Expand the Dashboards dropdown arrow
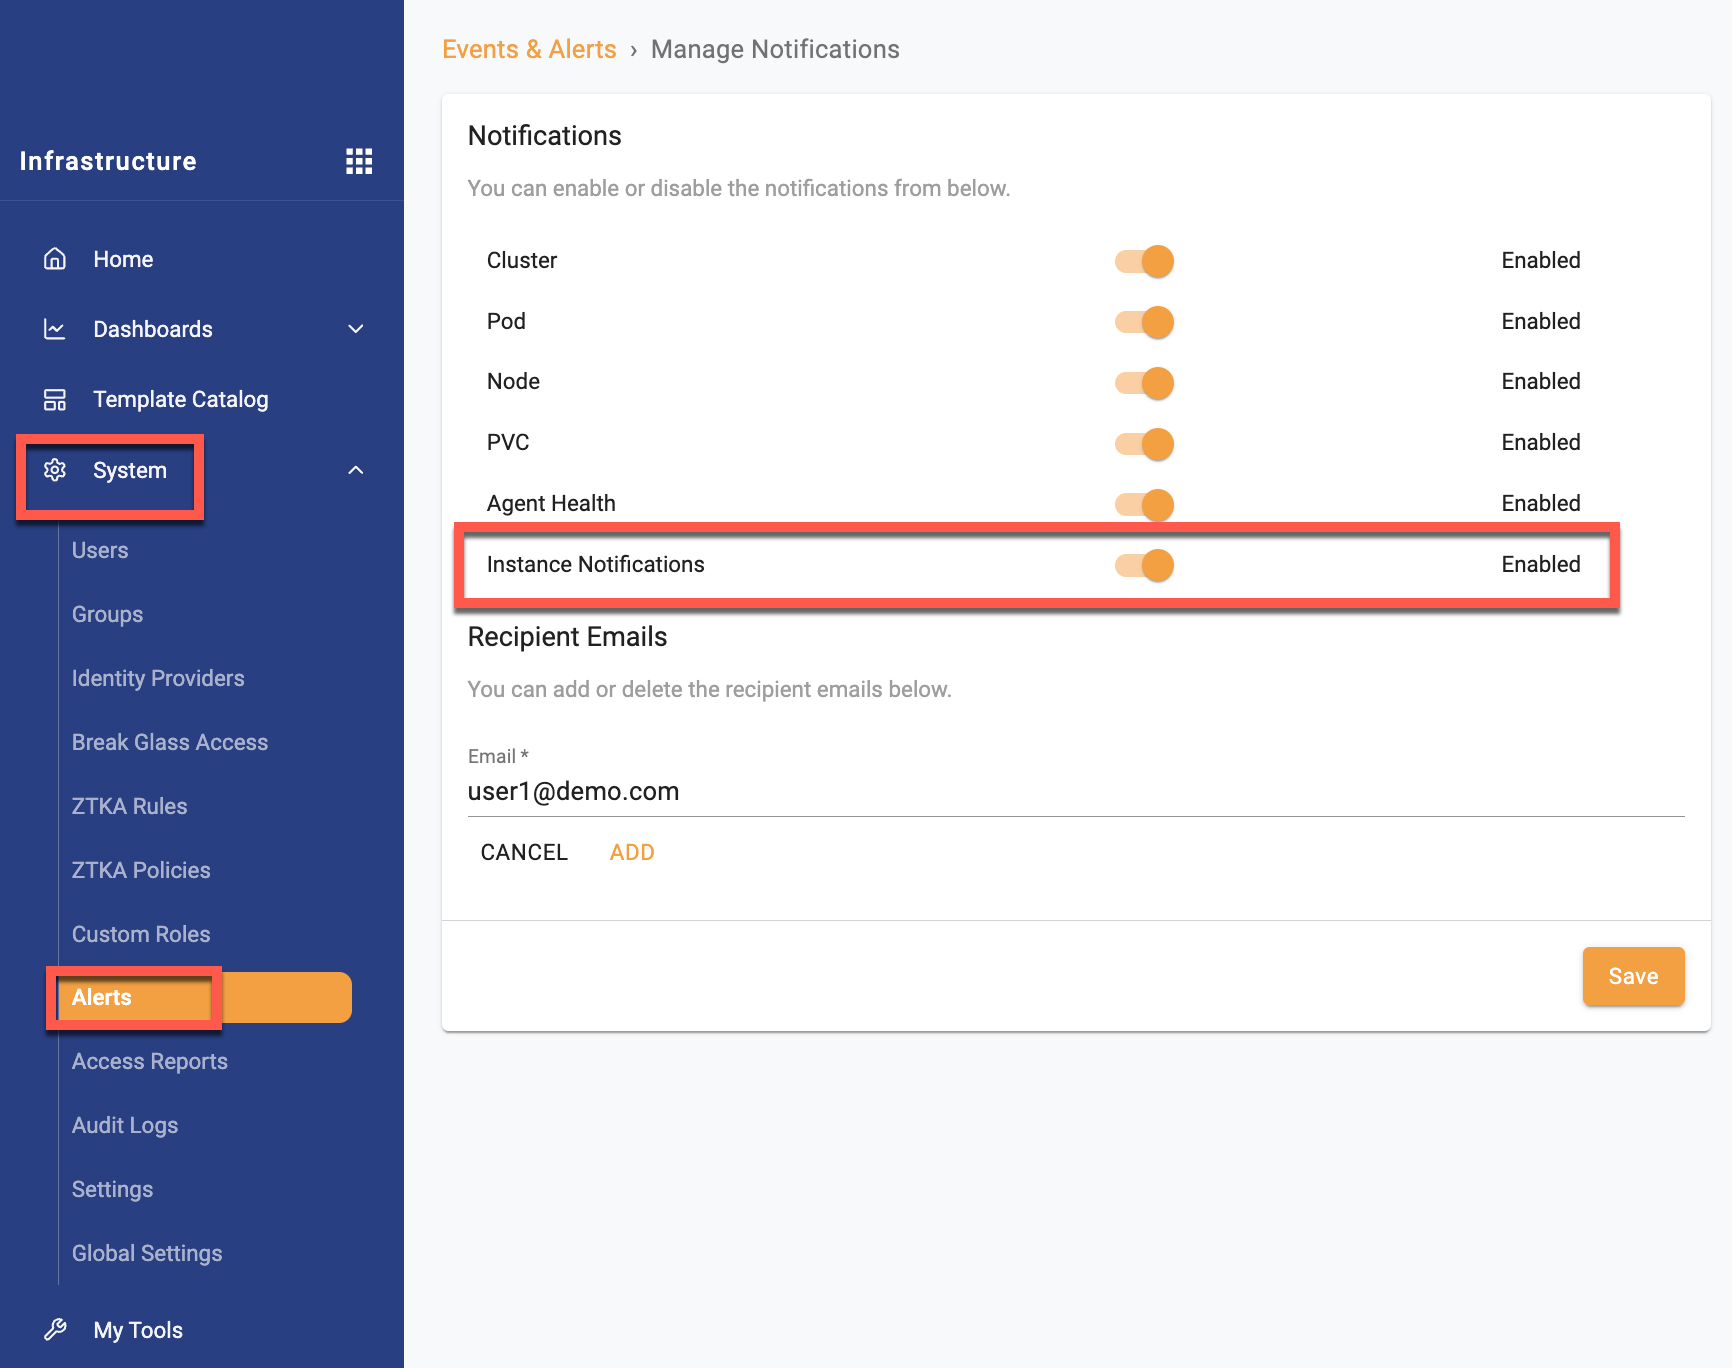This screenshot has width=1732, height=1368. point(356,329)
